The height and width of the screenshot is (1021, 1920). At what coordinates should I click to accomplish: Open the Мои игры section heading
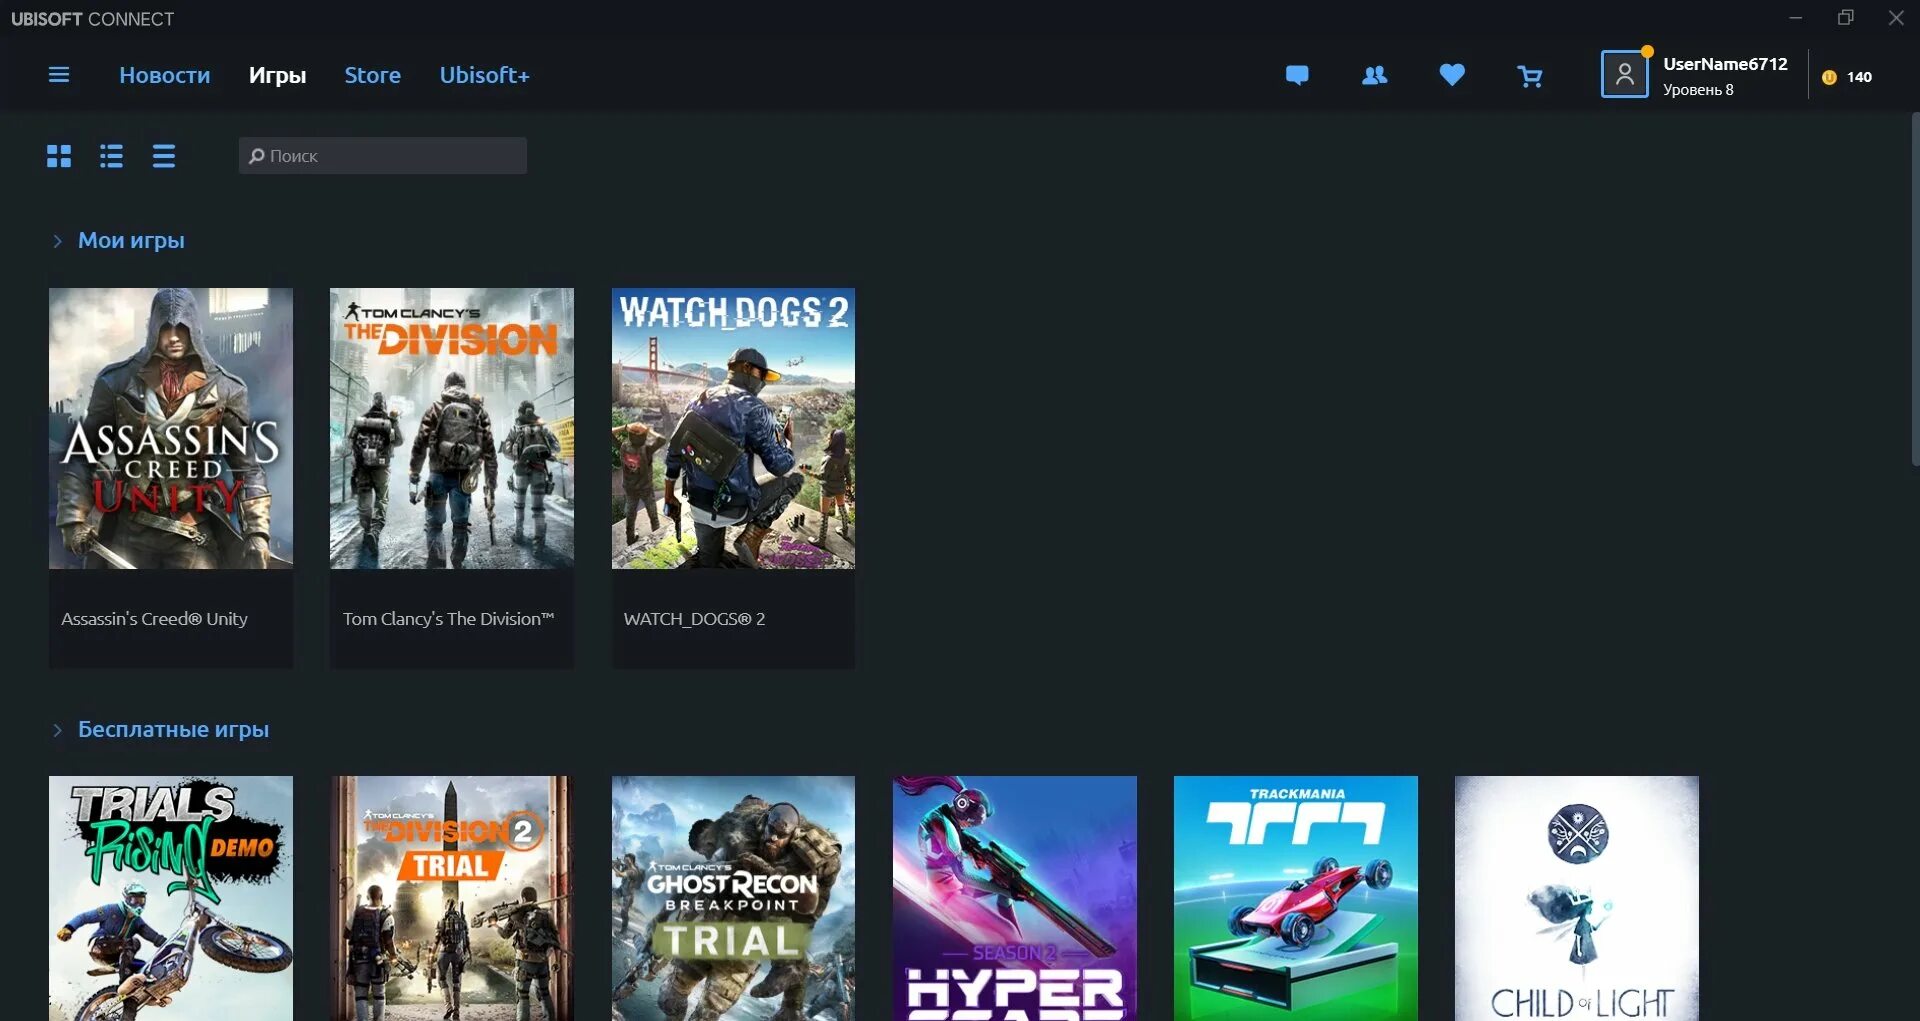pyautogui.click(x=131, y=240)
